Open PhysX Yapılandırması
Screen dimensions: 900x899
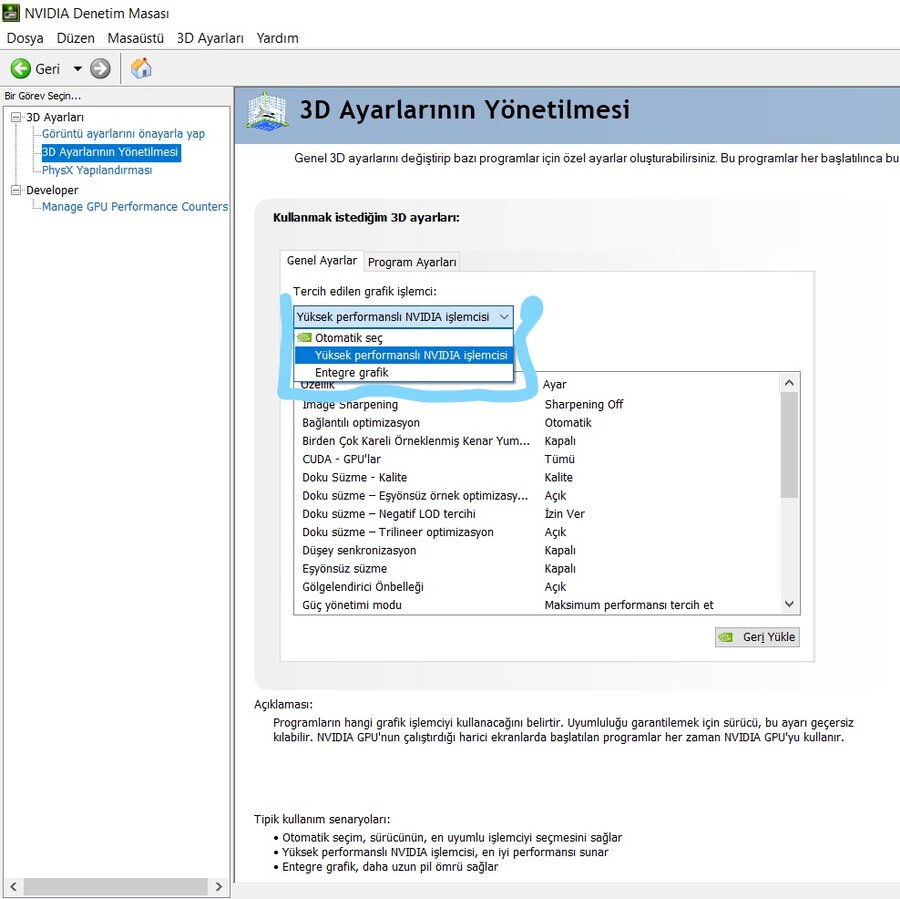97,170
